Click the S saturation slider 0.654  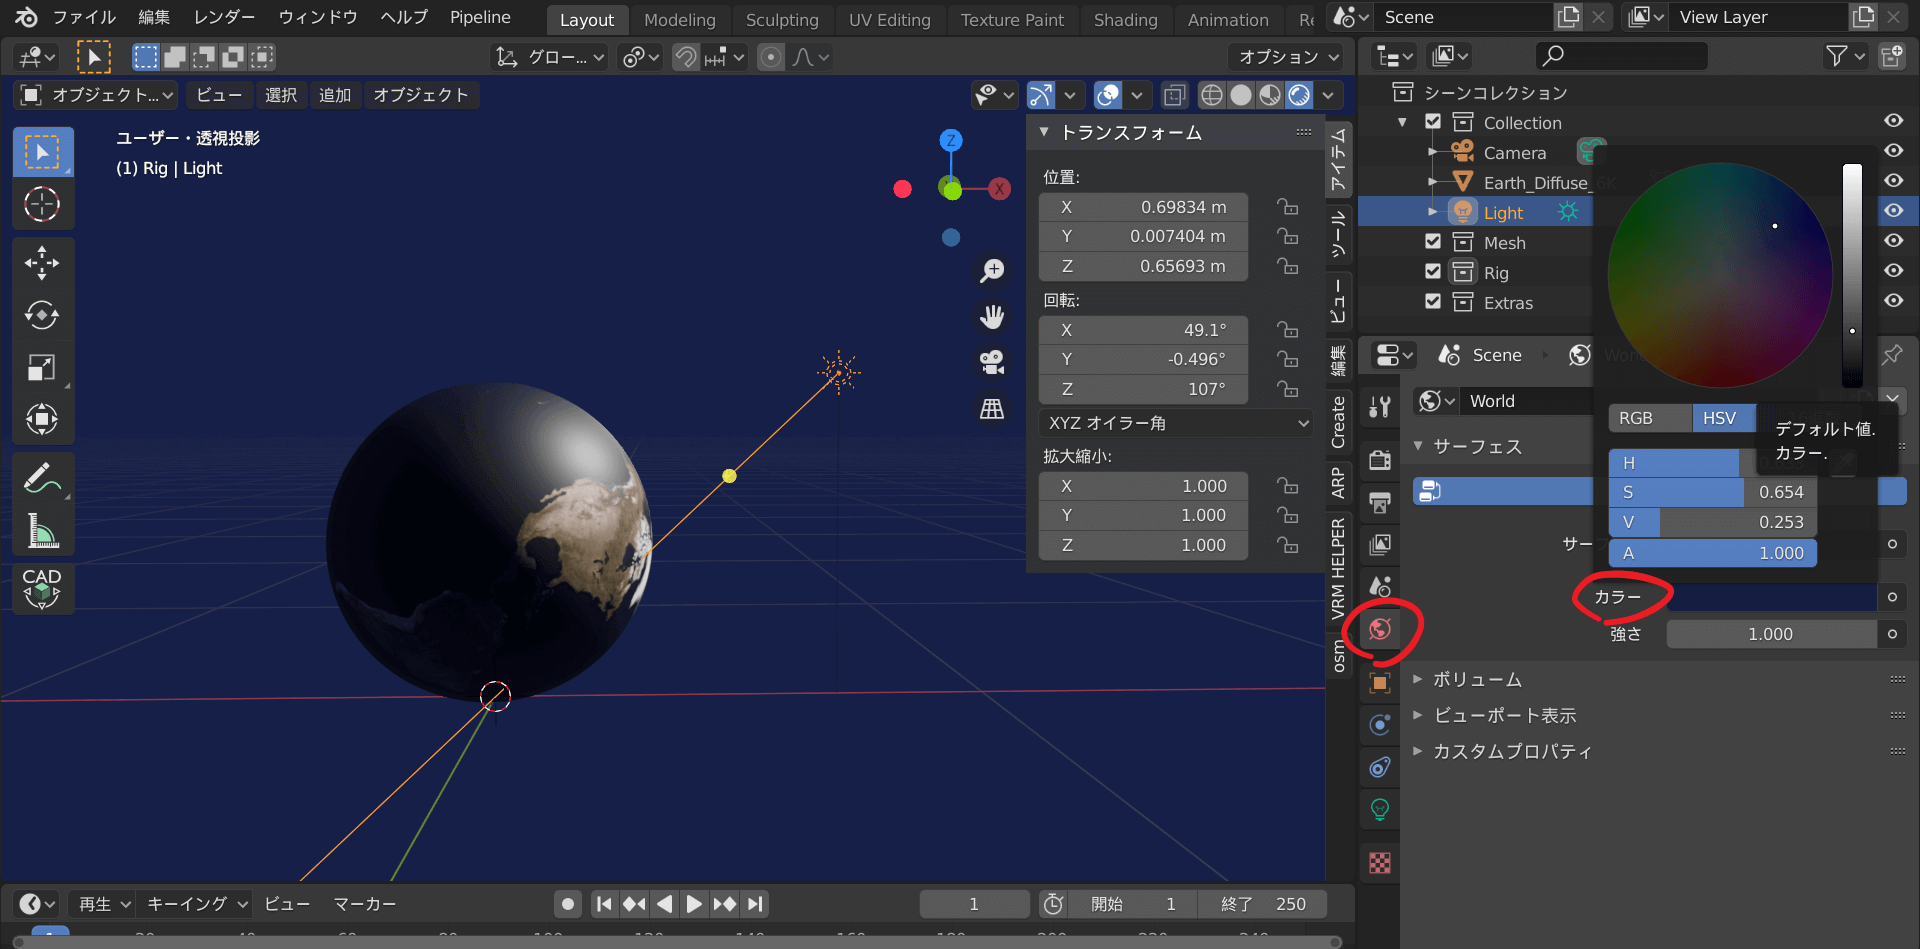pos(1713,492)
